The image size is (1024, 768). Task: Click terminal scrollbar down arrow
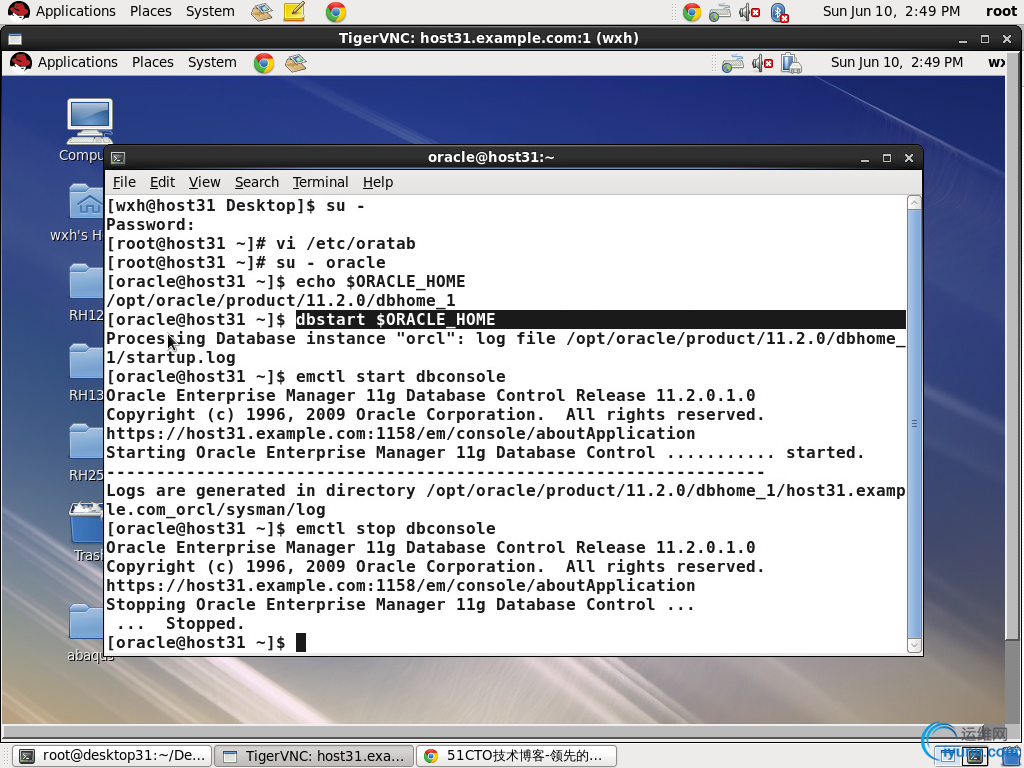click(x=914, y=645)
